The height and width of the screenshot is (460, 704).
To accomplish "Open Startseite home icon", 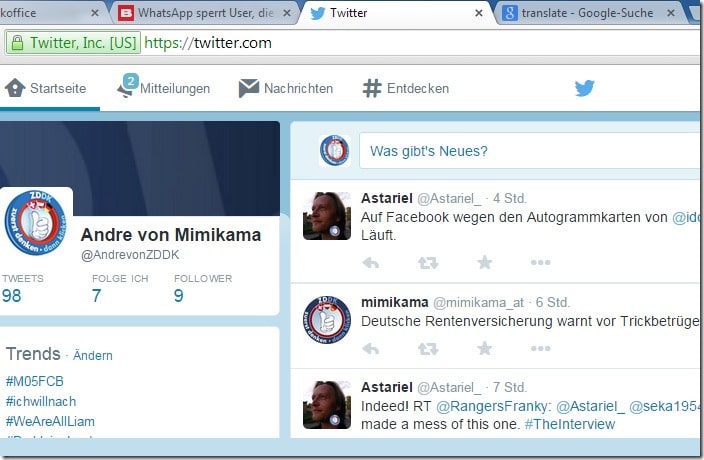I will pos(15,88).
